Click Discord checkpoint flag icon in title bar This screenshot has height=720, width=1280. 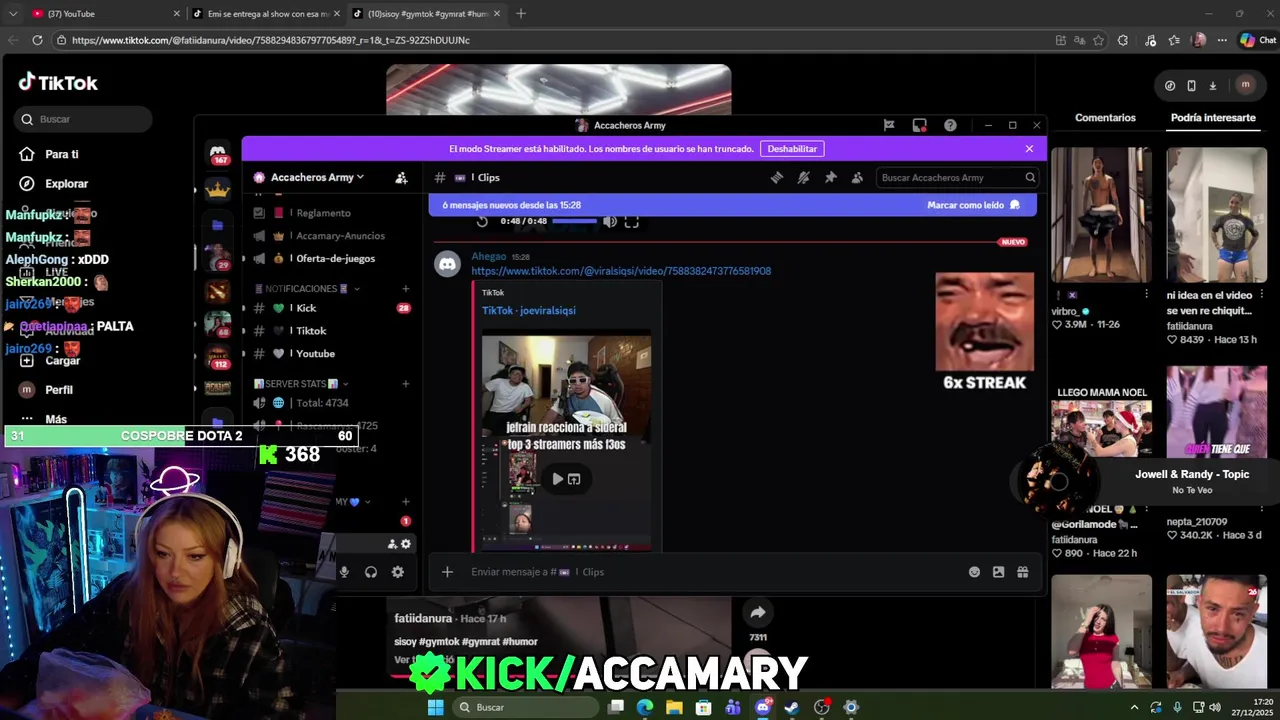pyautogui.click(x=888, y=125)
